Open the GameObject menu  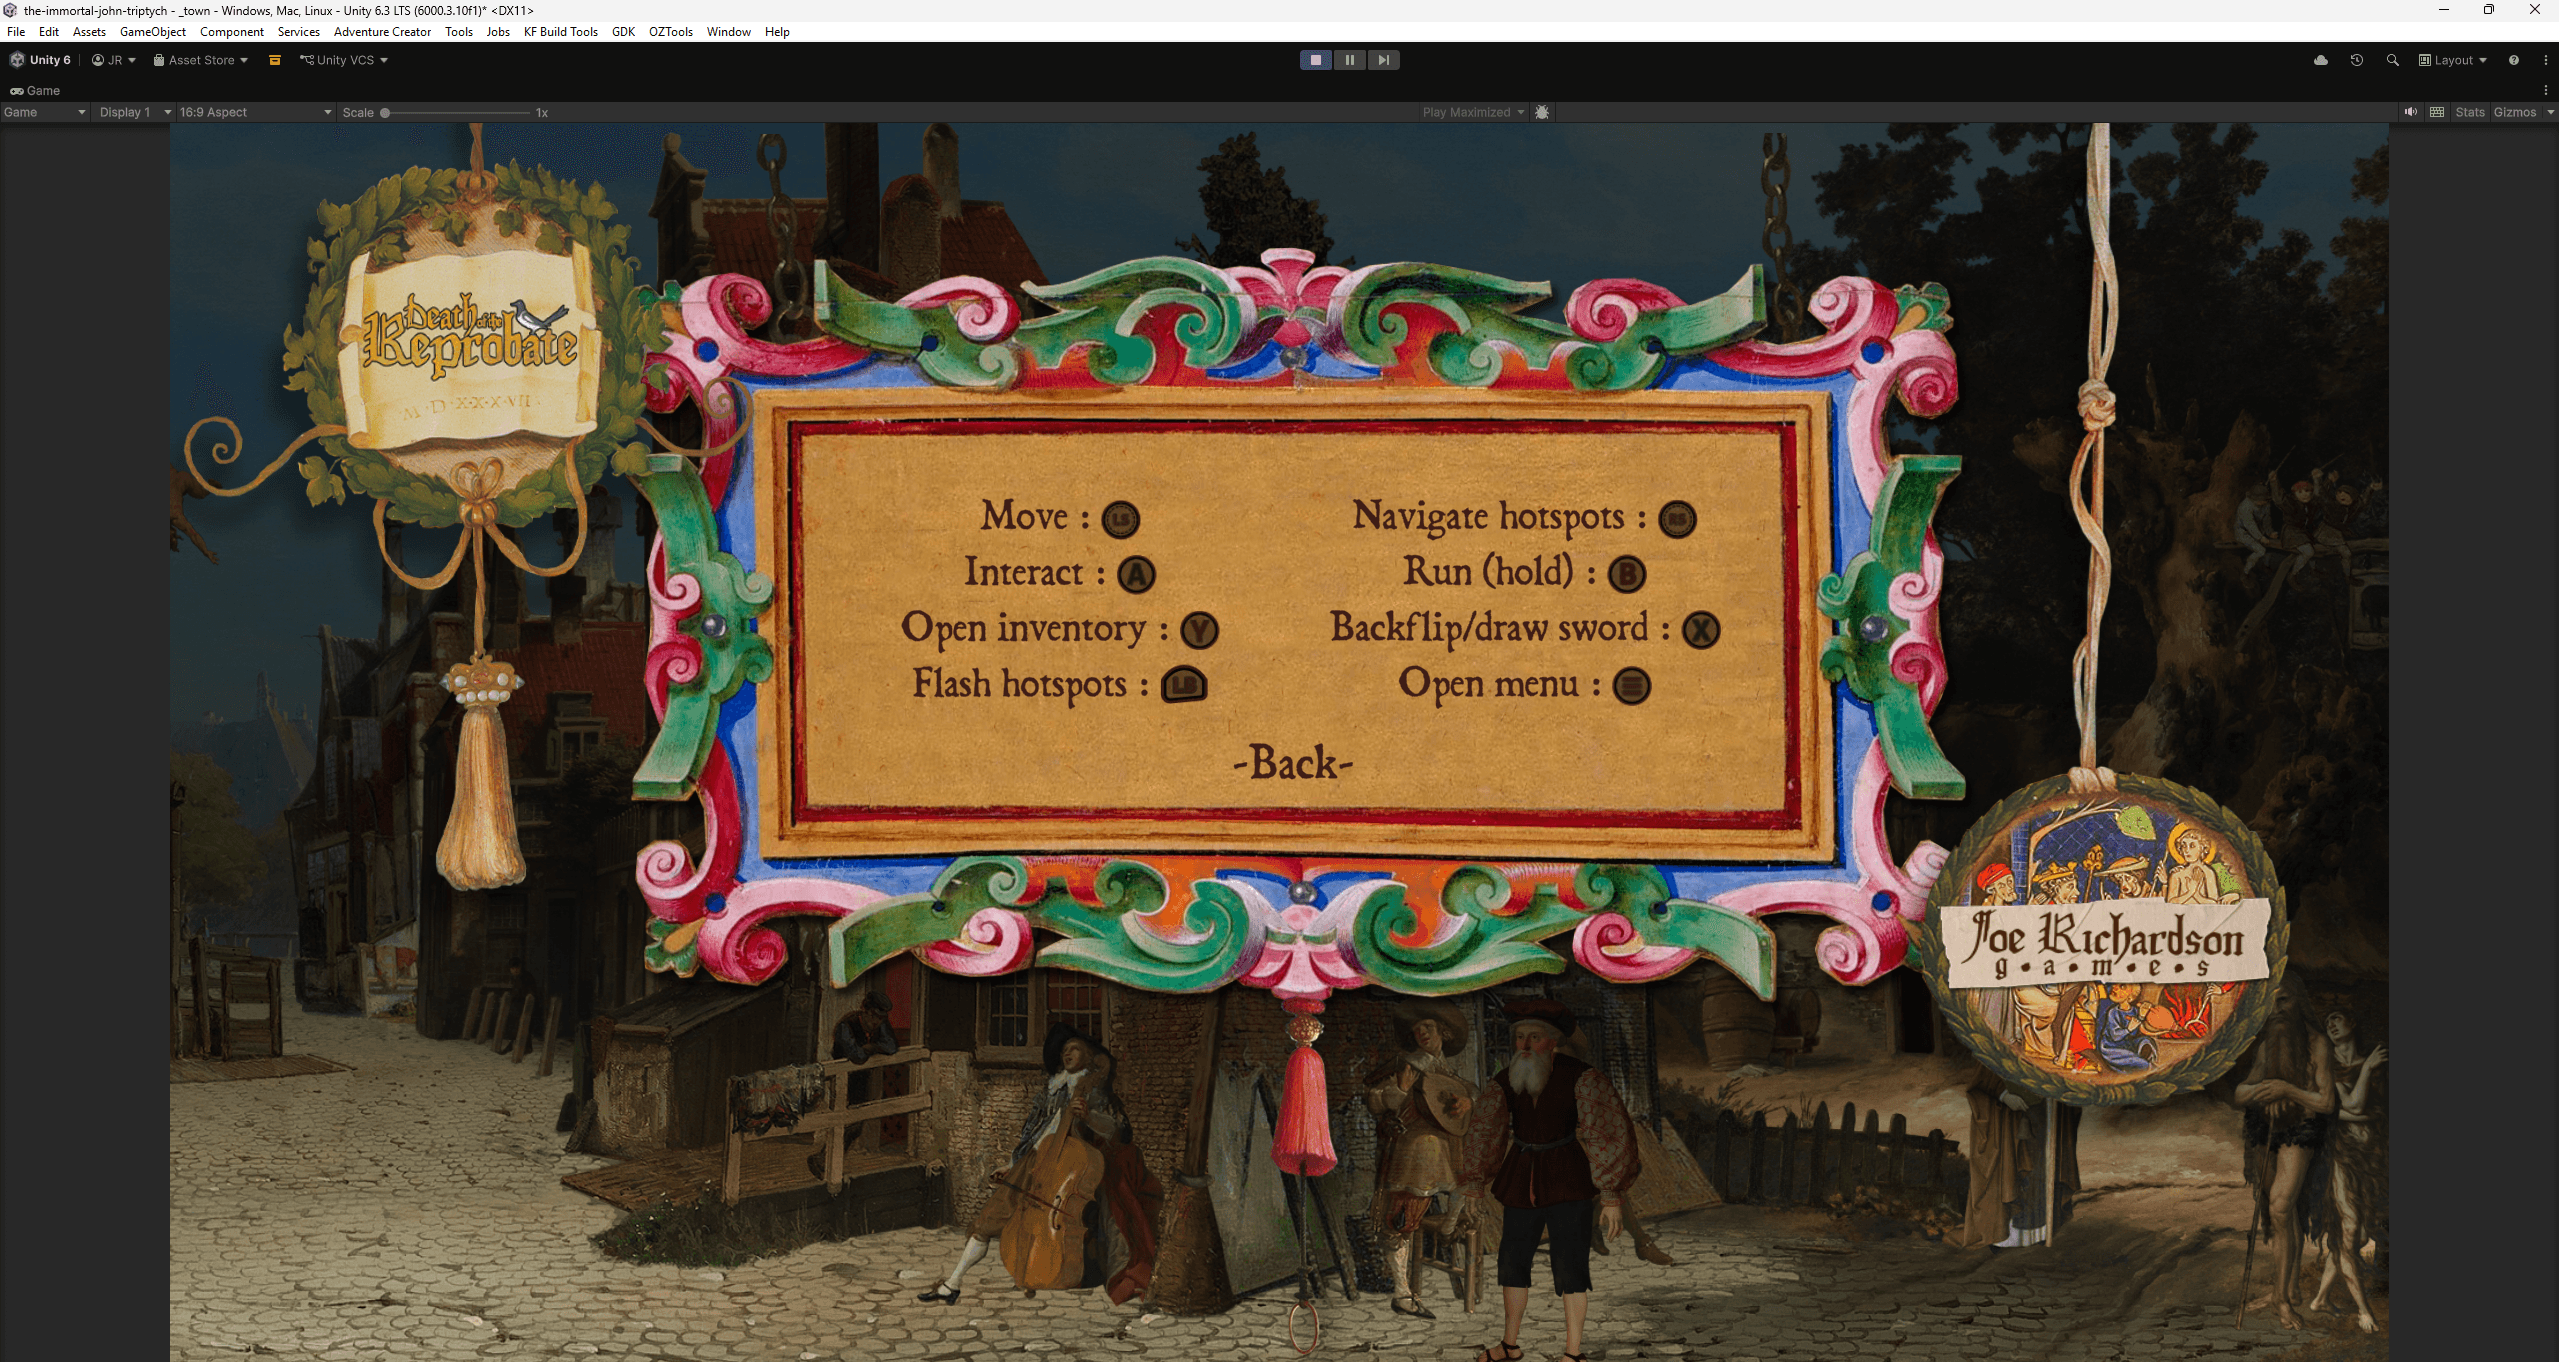click(x=152, y=32)
